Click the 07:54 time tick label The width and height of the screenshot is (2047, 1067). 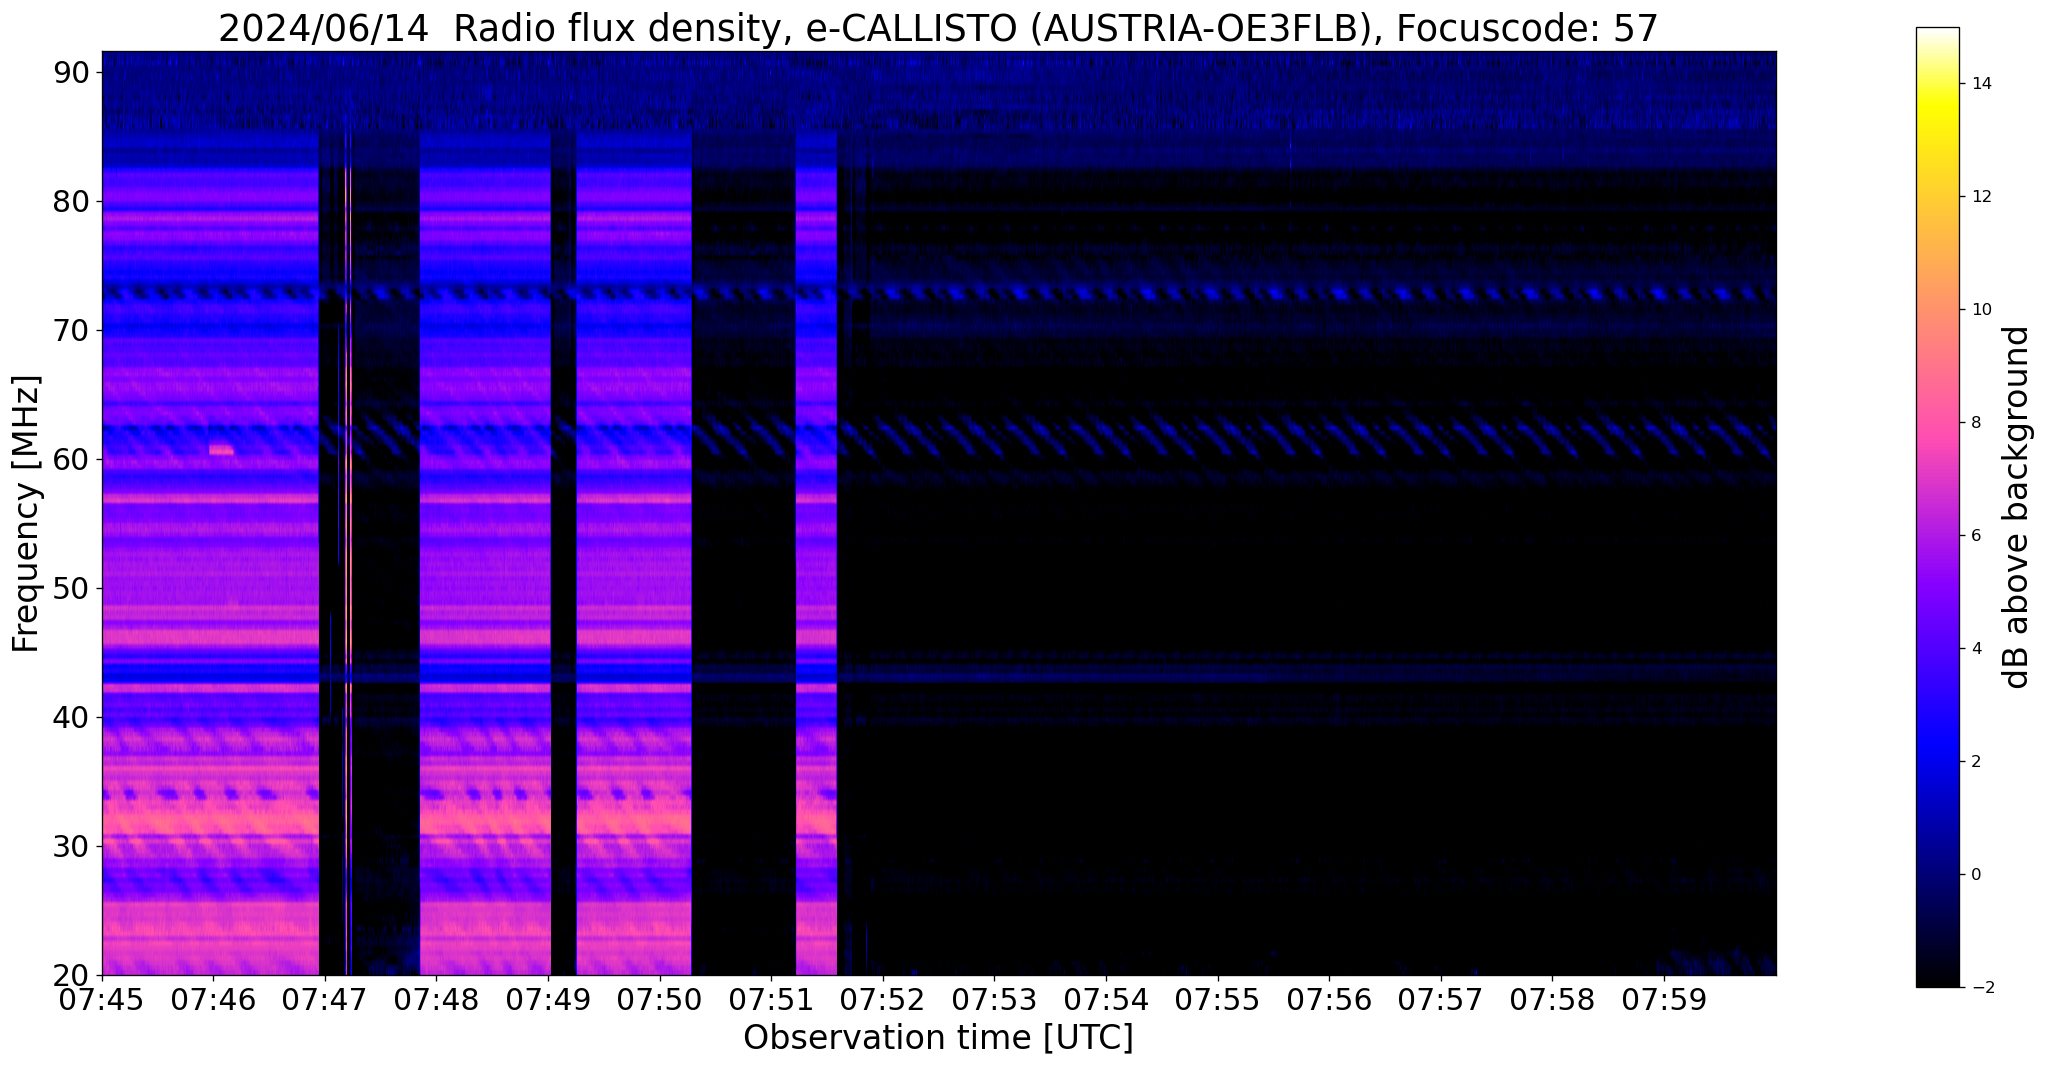(x=1106, y=999)
